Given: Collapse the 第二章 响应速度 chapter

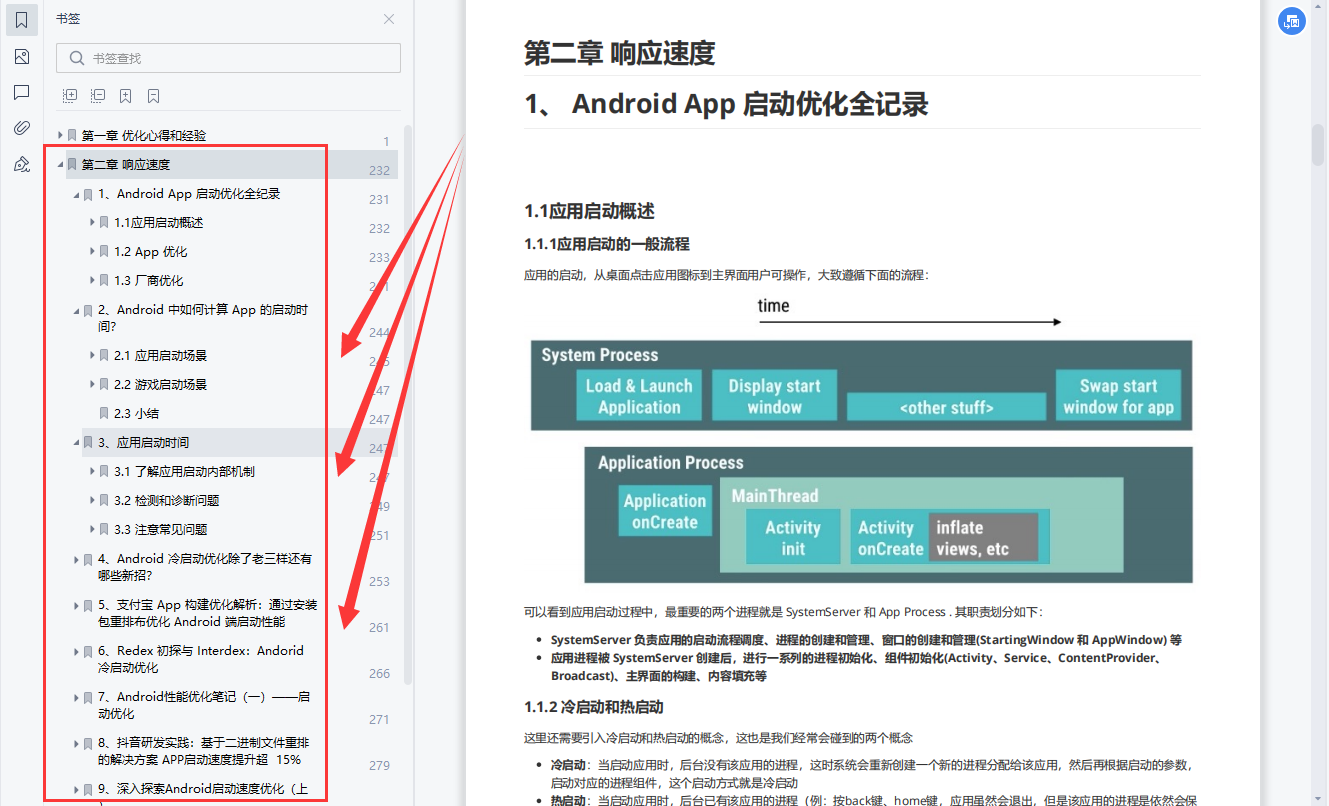Looking at the screenshot, I should tap(60, 164).
